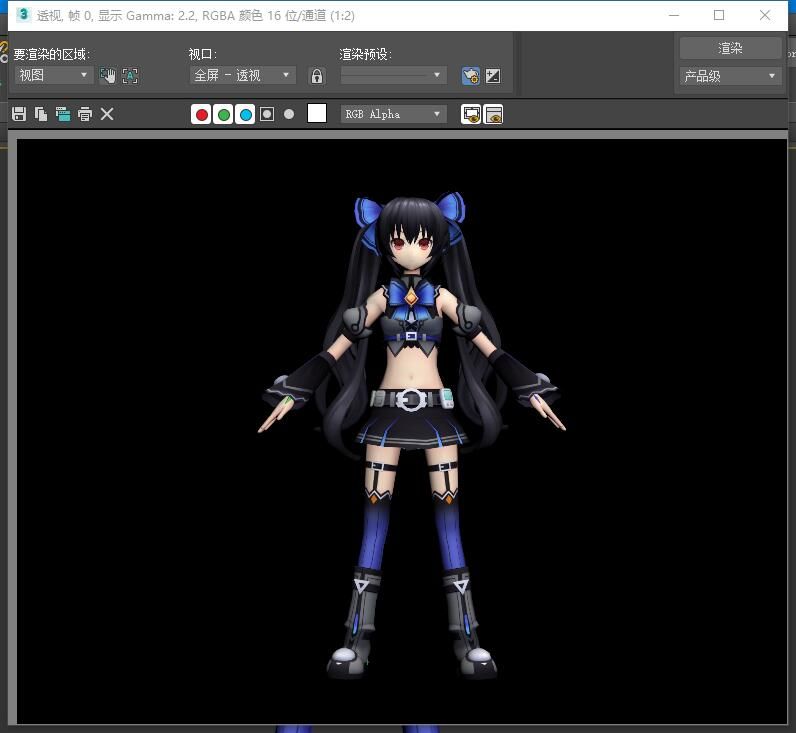
Task: Open the environment and effects exposure icon
Action: (492, 76)
